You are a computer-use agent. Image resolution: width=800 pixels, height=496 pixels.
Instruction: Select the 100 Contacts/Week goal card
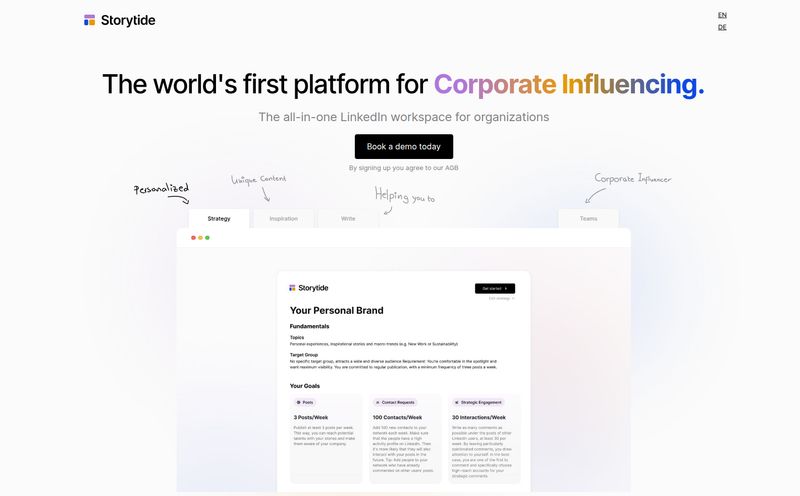tap(405, 438)
